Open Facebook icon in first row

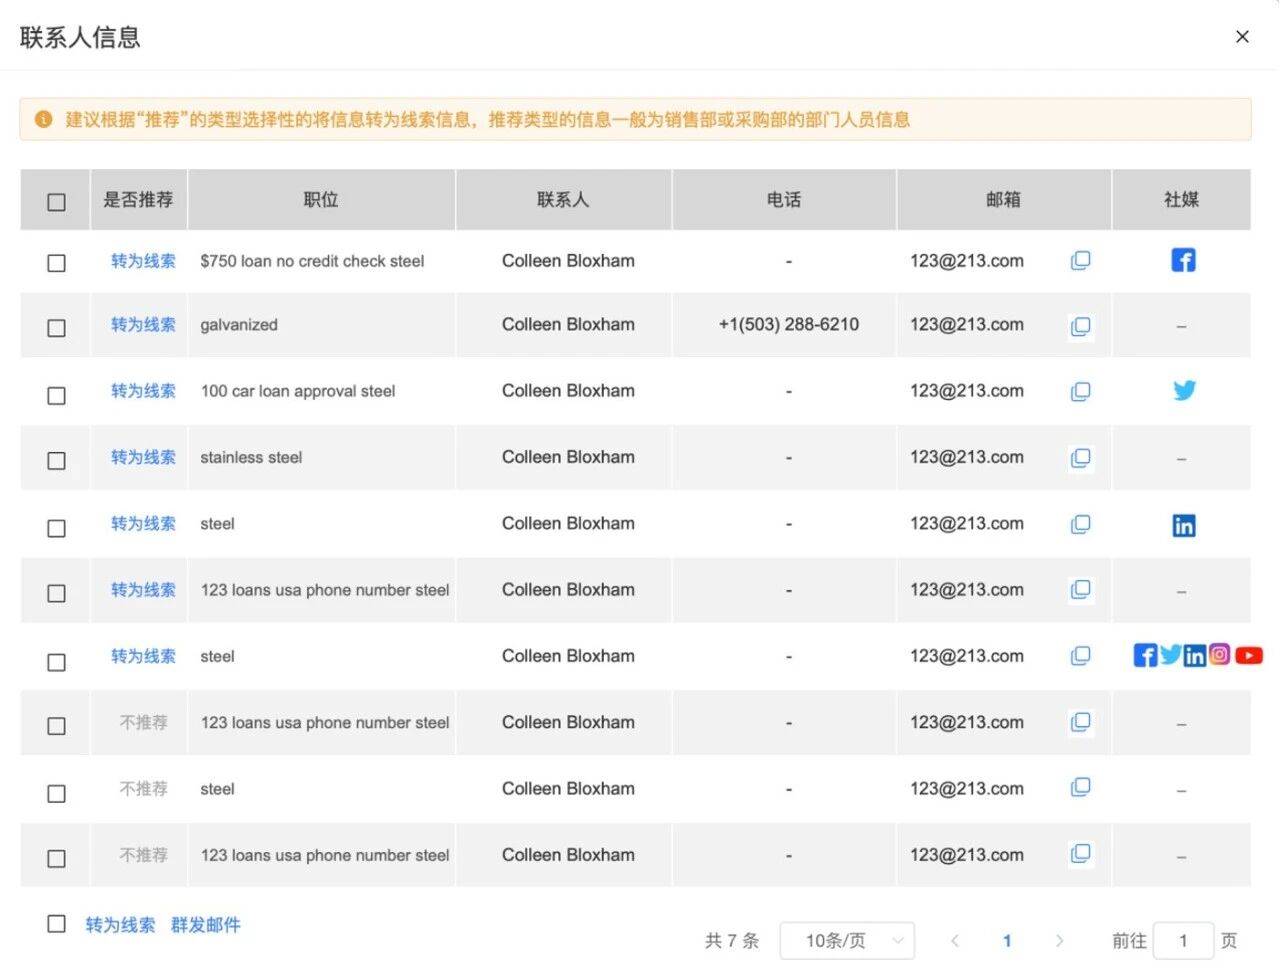click(1183, 261)
